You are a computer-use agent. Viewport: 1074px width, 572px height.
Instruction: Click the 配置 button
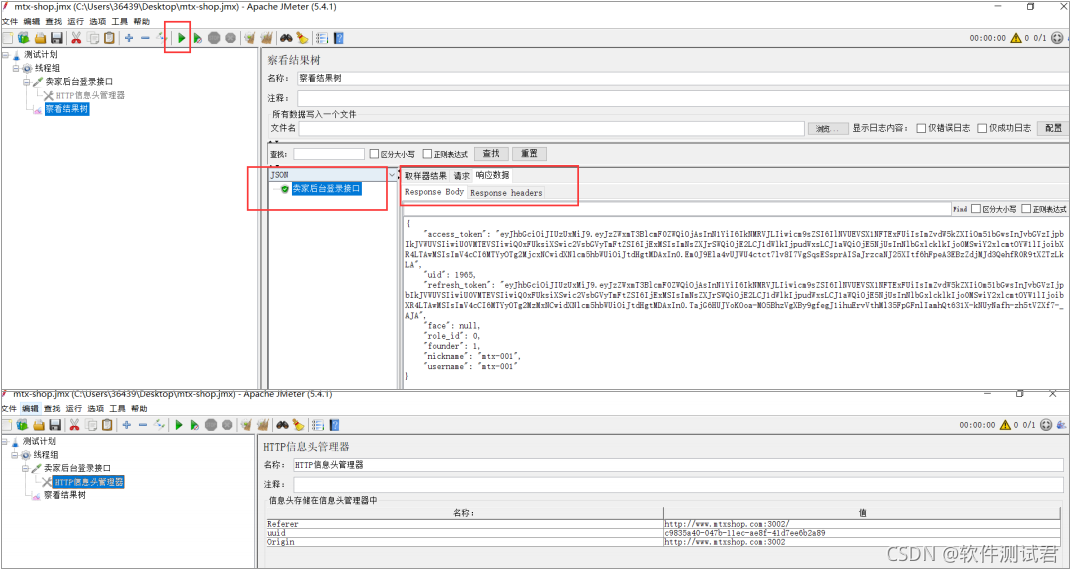click(1053, 128)
